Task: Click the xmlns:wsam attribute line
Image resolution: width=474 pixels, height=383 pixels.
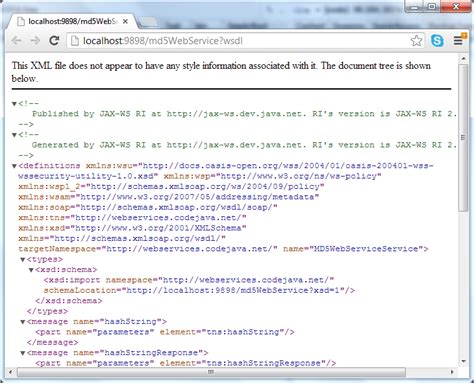Action: tap(169, 197)
